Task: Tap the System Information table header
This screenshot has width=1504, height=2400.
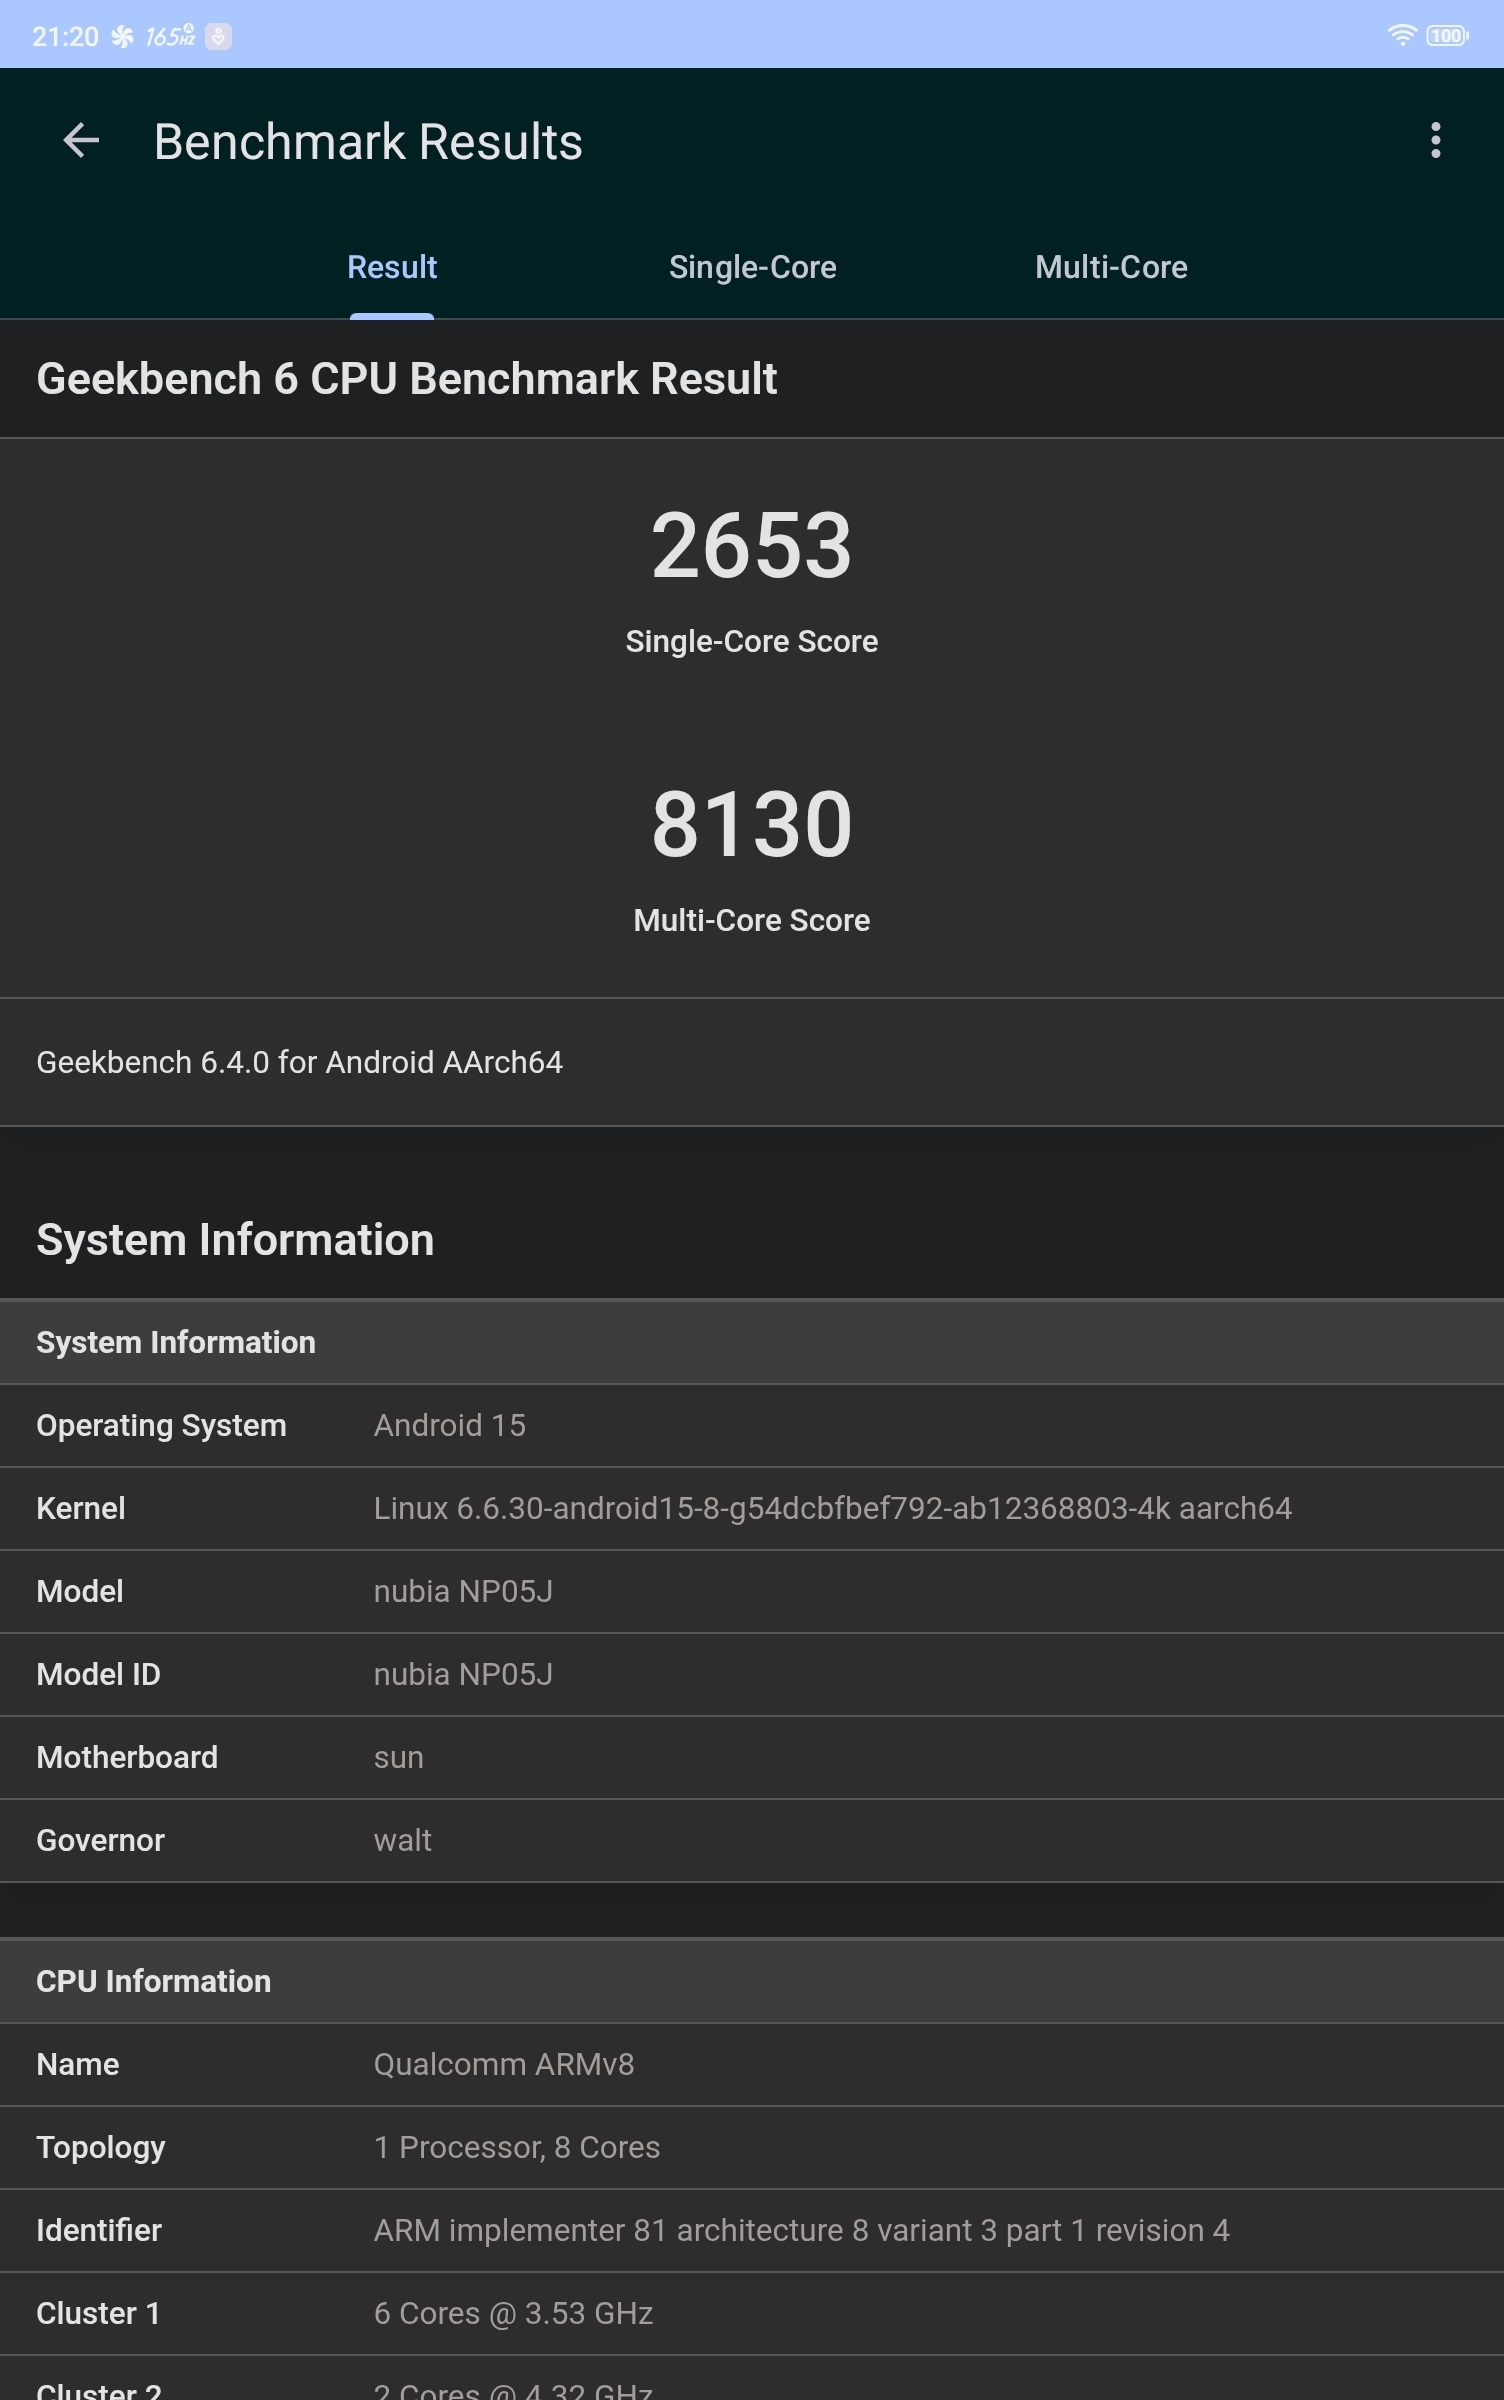Action: coord(752,1342)
